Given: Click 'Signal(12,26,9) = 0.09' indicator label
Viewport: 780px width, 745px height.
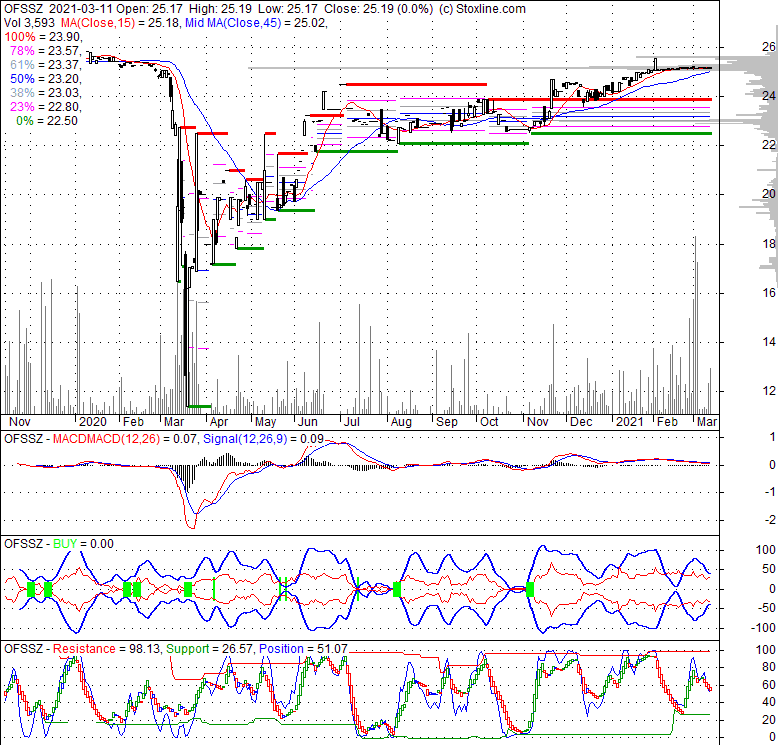Looking at the screenshot, I should (x=263, y=439).
